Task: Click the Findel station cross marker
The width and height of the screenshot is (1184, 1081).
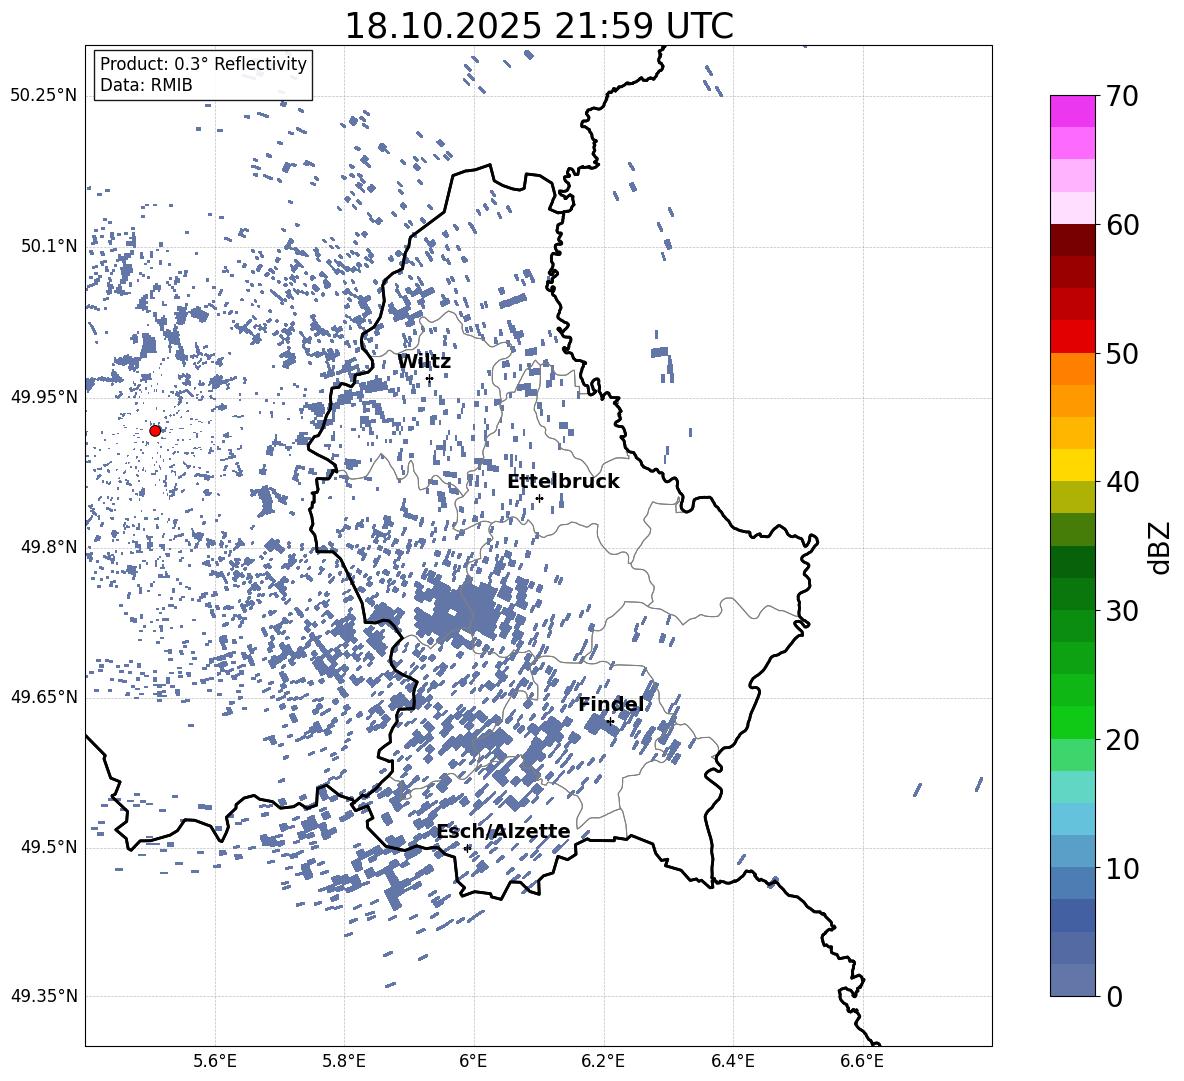Action: click(610, 722)
